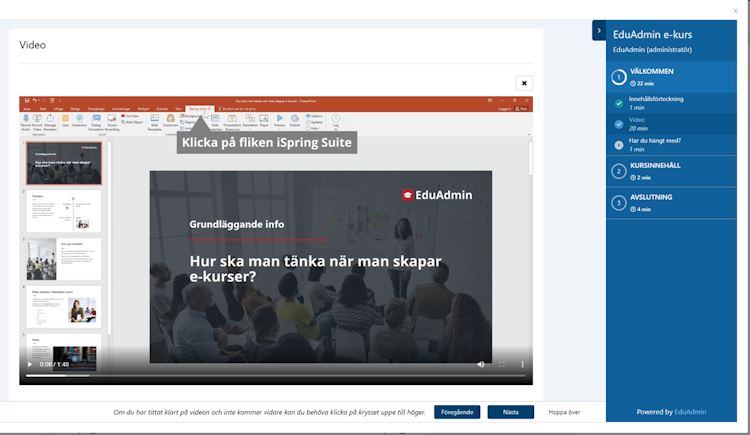This screenshot has height=435, width=750.
Task: Click the YouTube item in the video's ribbon
Action: tap(130, 116)
